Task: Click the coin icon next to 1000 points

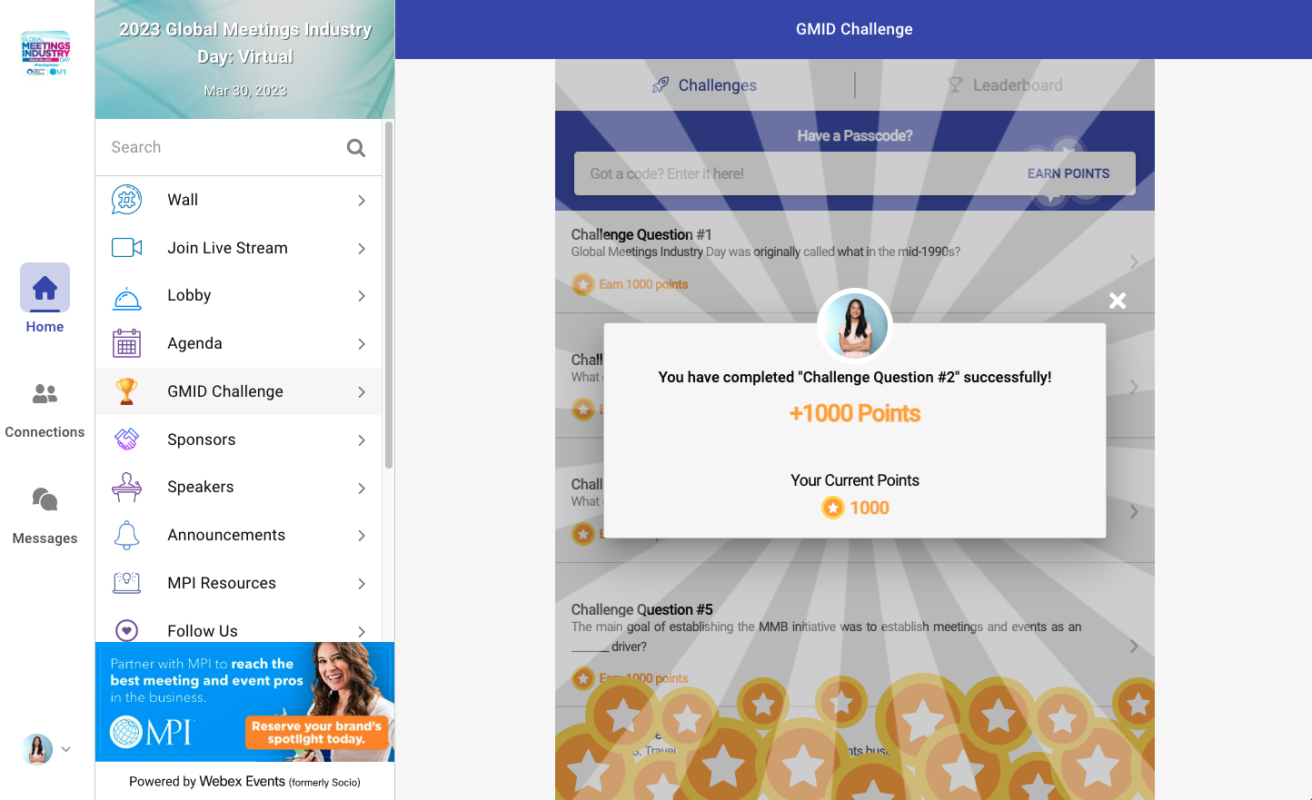Action: [x=833, y=508]
